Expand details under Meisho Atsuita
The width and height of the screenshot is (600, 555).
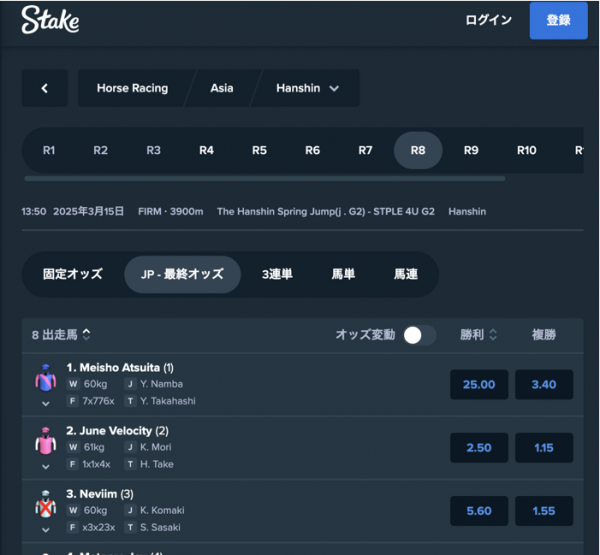pyautogui.click(x=46, y=403)
